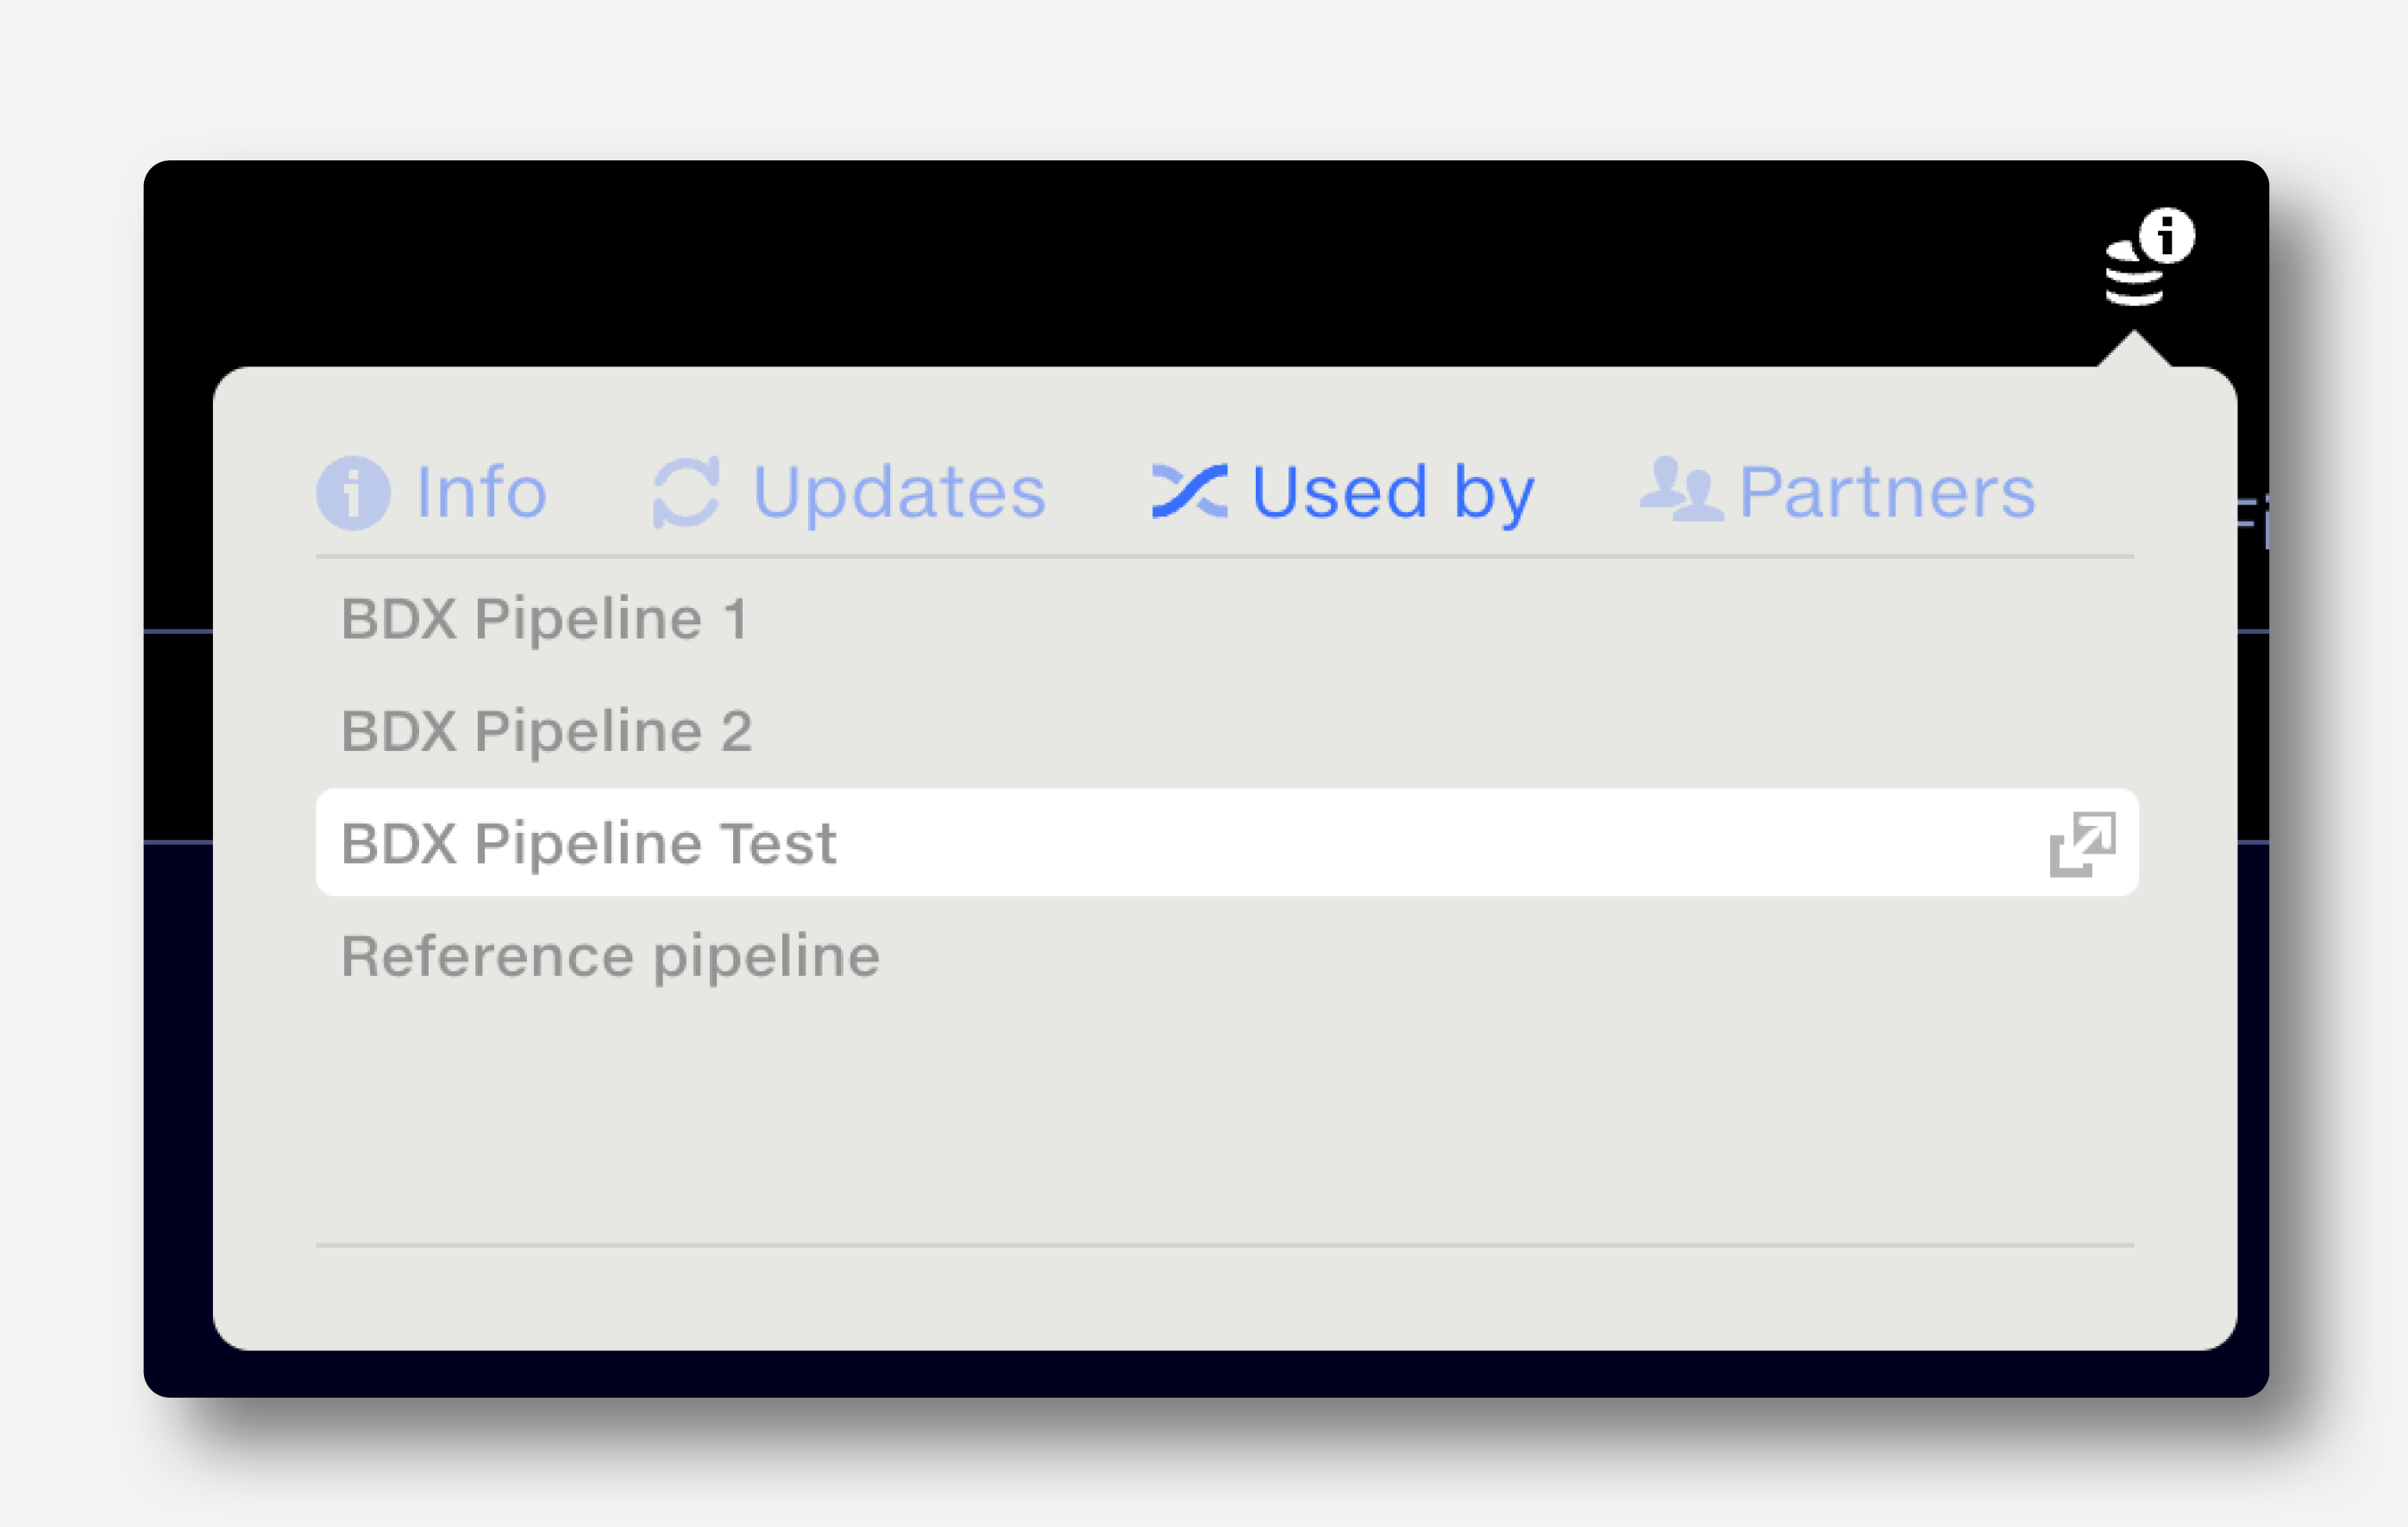The height and width of the screenshot is (1527, 2408).
Task: Click the database info icon
Action: pos(2147,258)
